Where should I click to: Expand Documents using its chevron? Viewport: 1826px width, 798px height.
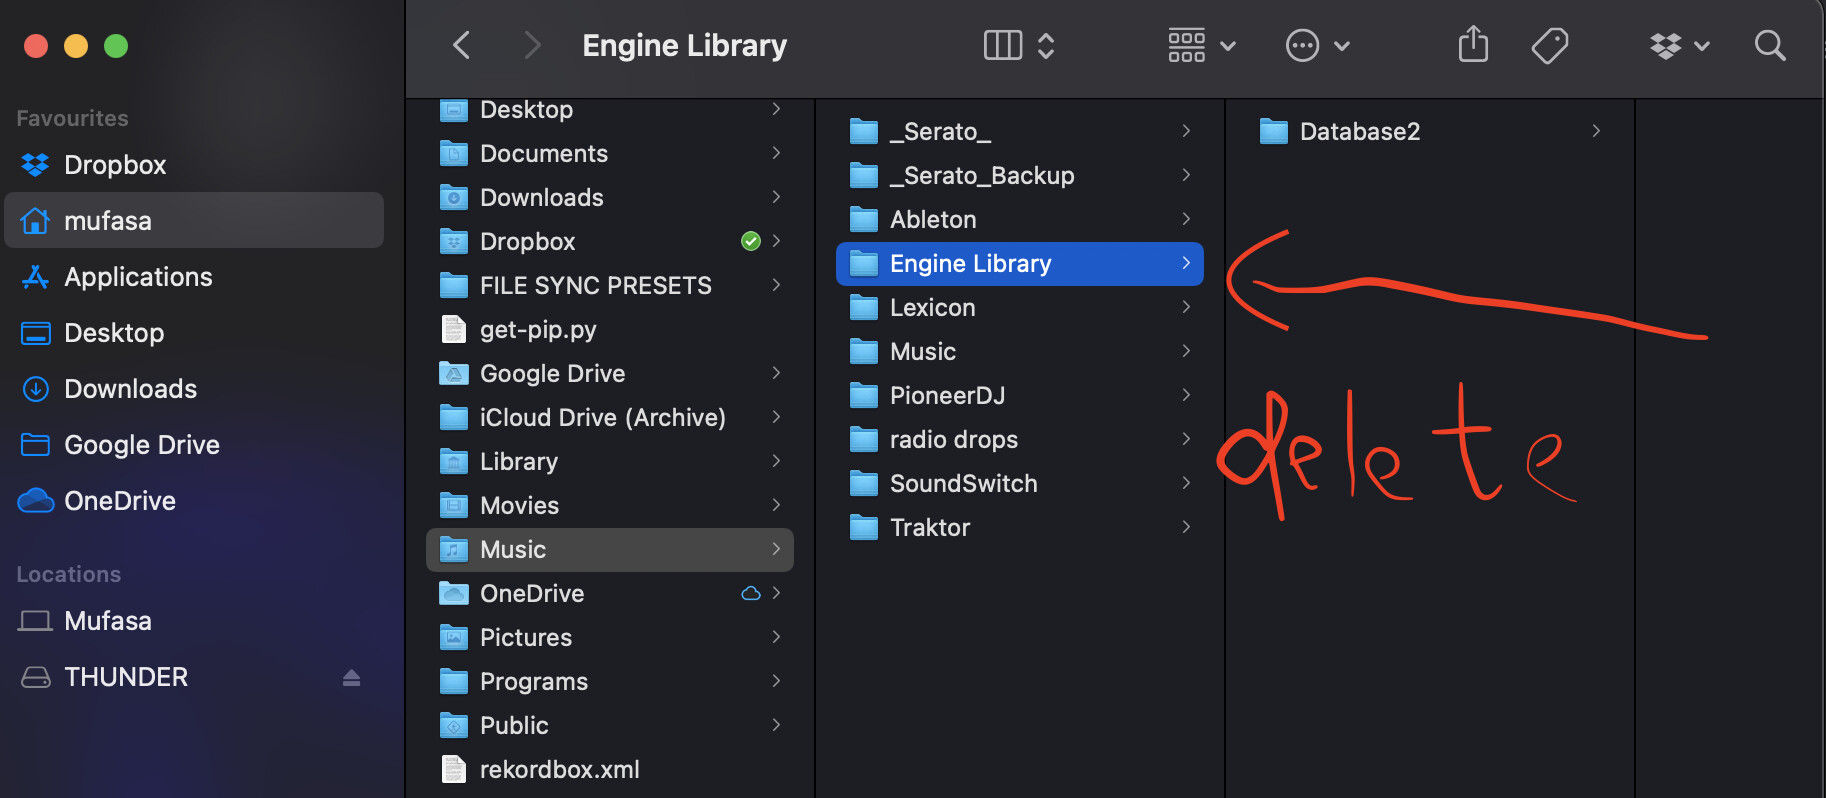coord(776,153)
